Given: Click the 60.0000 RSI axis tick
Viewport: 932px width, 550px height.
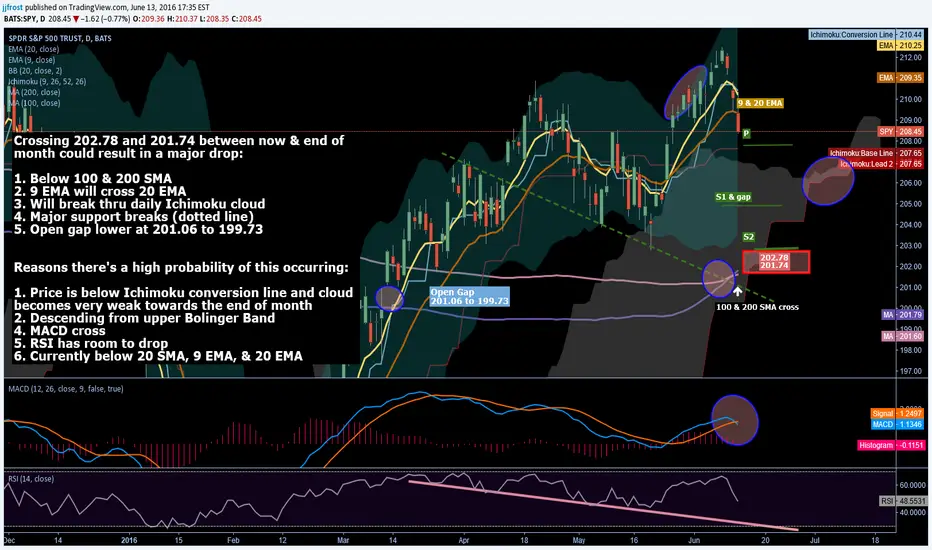Looking at the screenshot, I should (912, 485).
